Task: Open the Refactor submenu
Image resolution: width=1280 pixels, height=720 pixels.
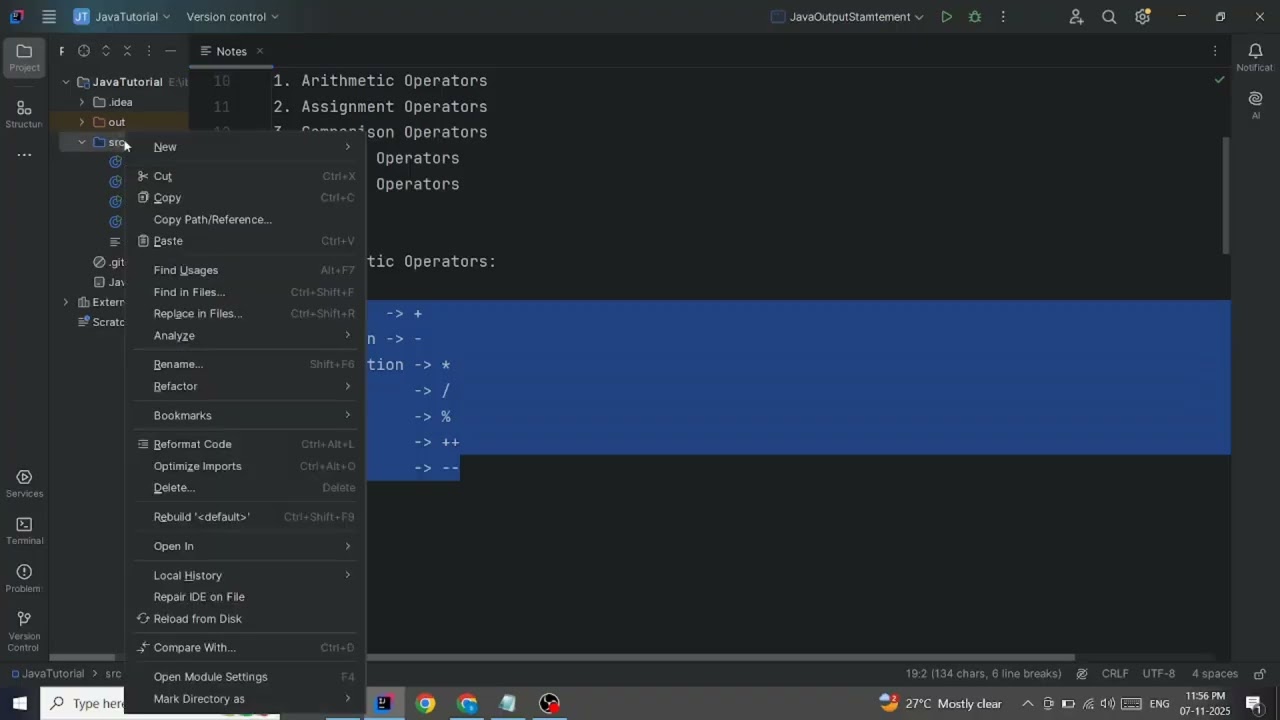Action: click(246, 386)
